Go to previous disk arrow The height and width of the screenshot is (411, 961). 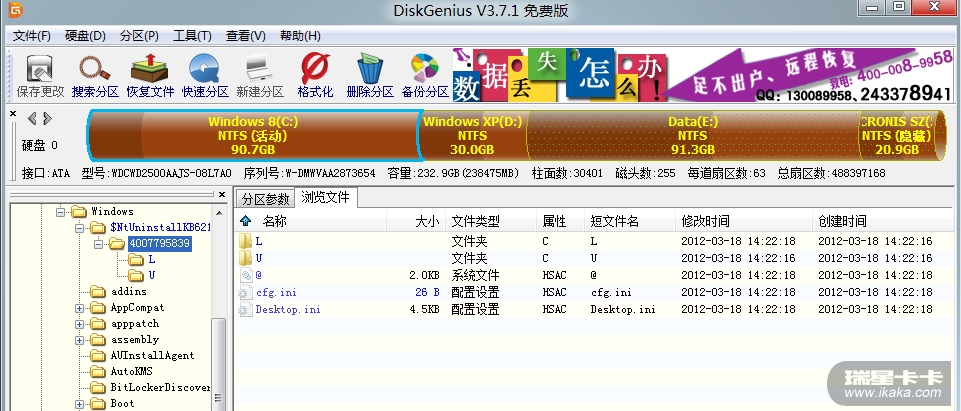[32, 118]
